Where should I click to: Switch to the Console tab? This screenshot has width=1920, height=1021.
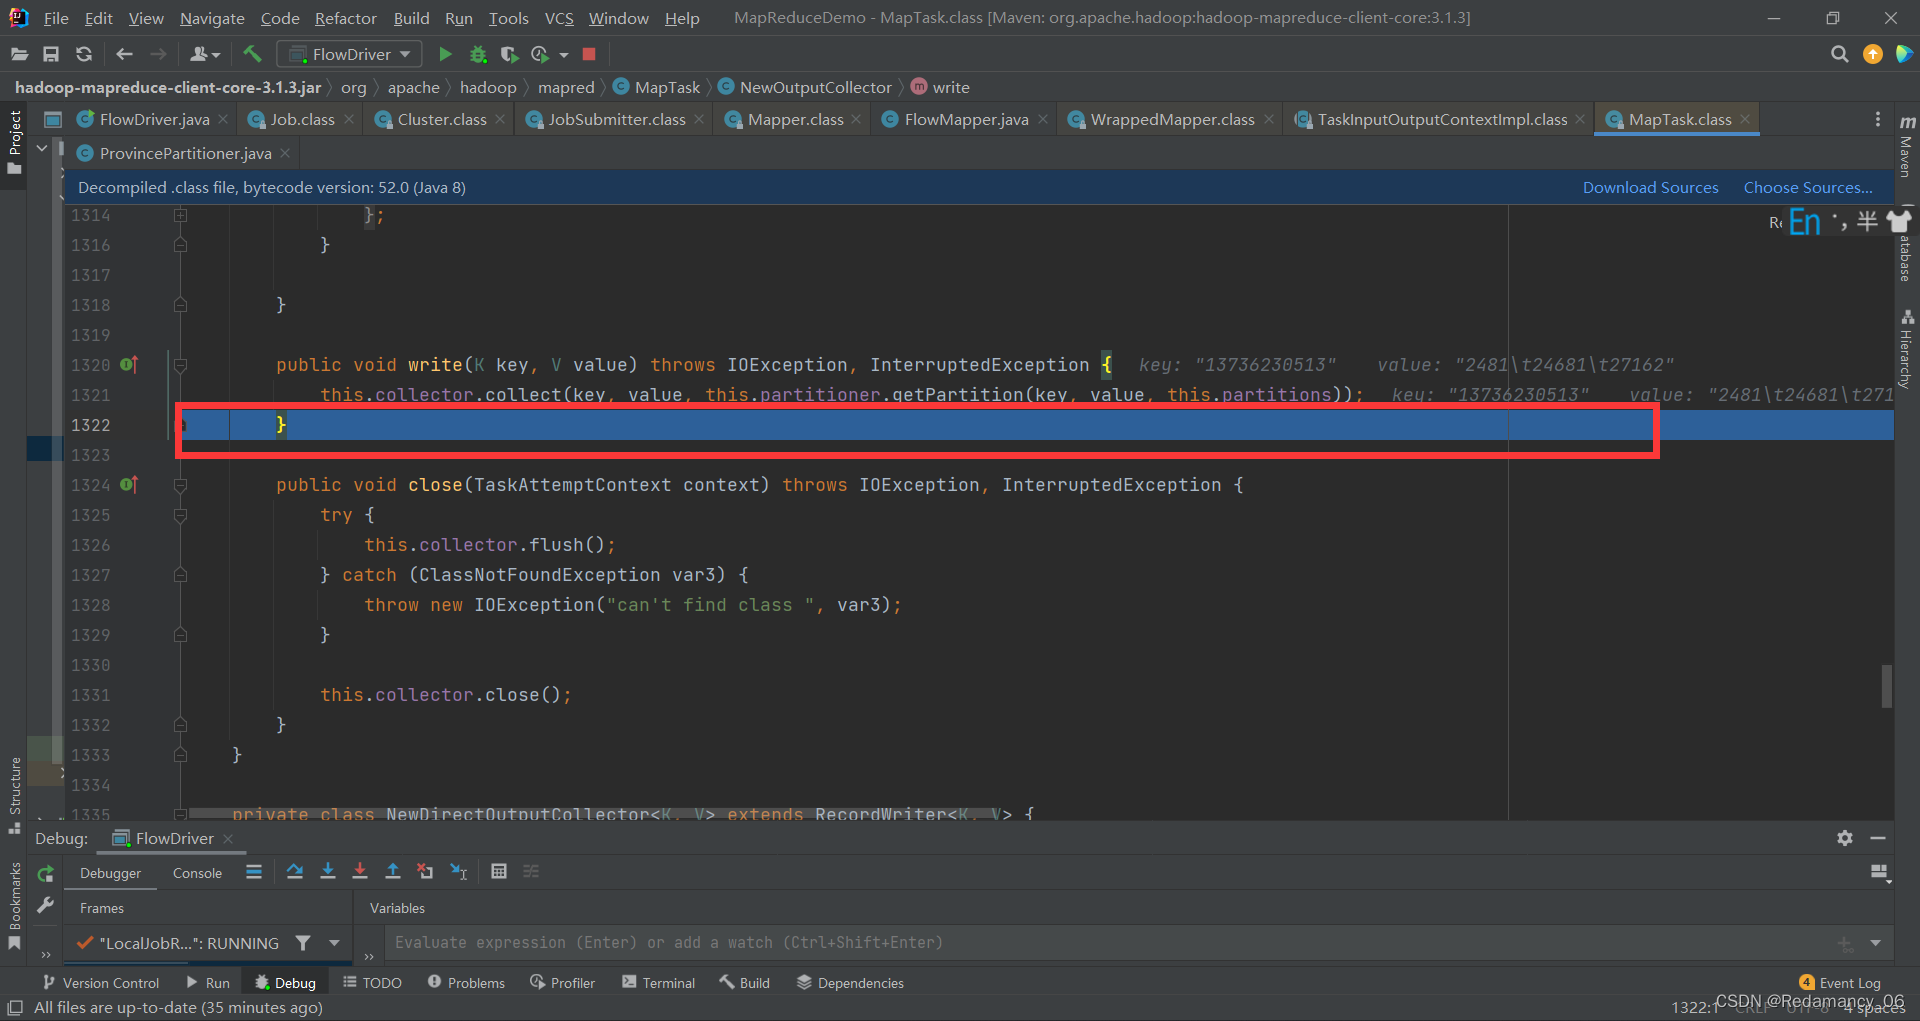[197, 873]
